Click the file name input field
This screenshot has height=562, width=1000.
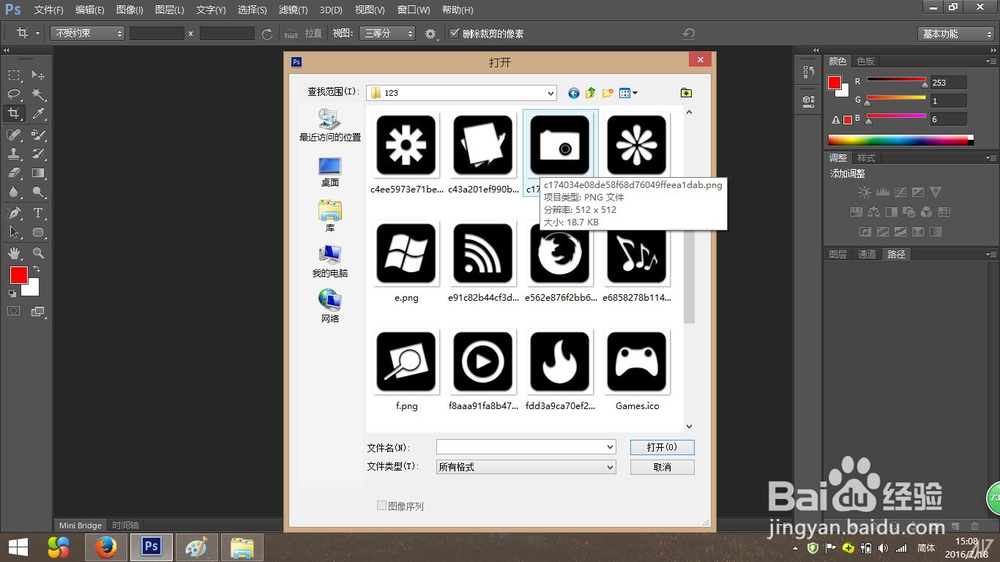click(x=520, y=447)
